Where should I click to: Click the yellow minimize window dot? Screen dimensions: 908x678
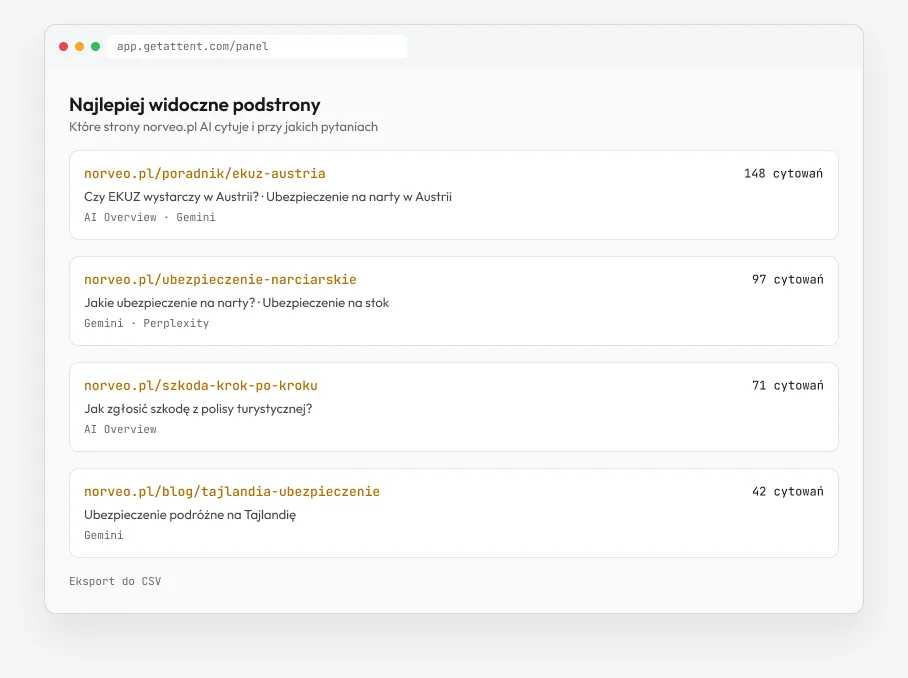coord(79,46)
